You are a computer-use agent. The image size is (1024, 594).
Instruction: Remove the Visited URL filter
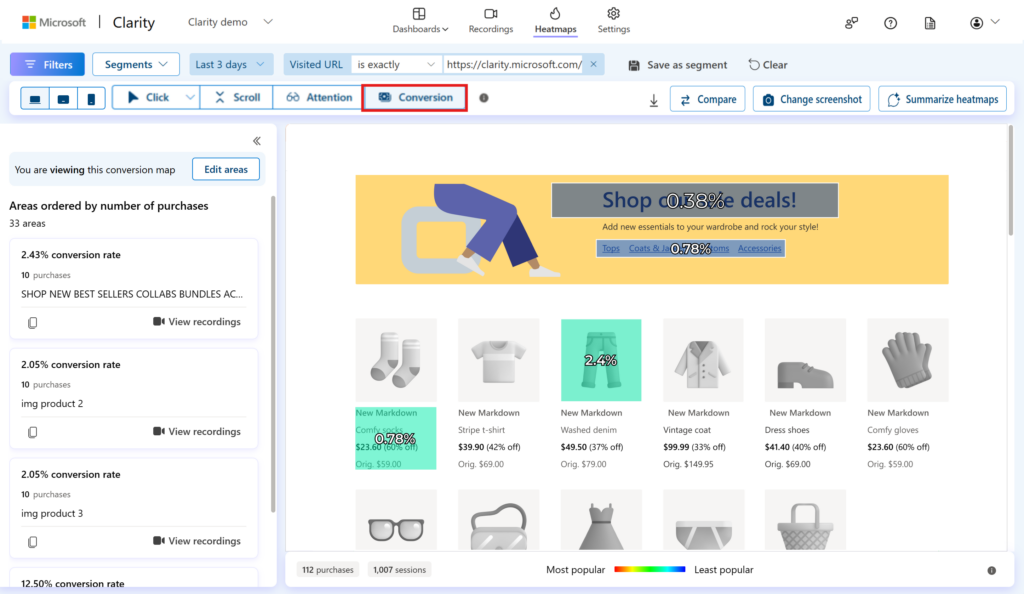click(x=593, y=64)
